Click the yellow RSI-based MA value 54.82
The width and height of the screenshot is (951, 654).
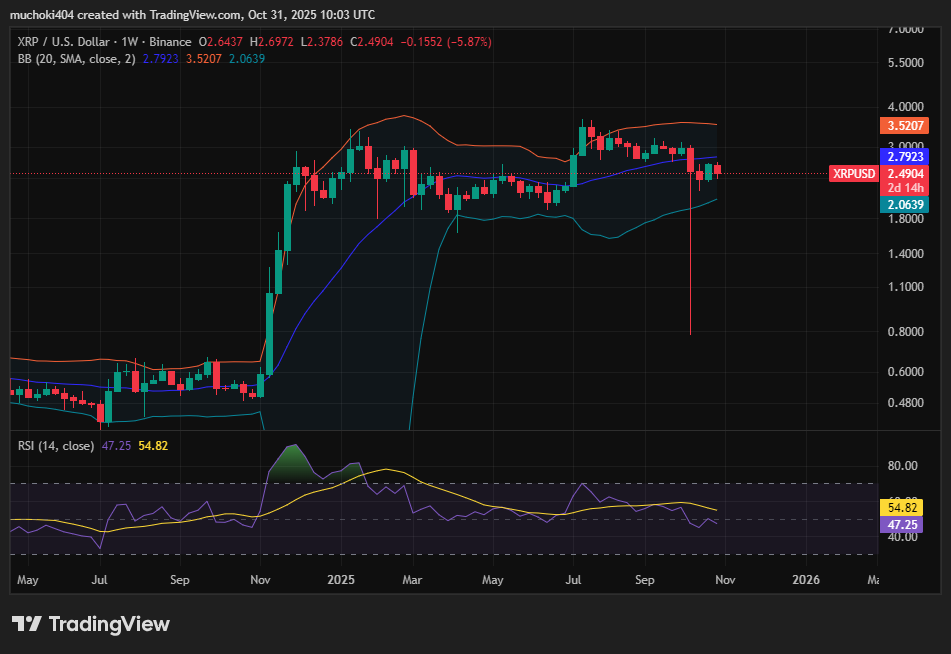coord(903,508)
